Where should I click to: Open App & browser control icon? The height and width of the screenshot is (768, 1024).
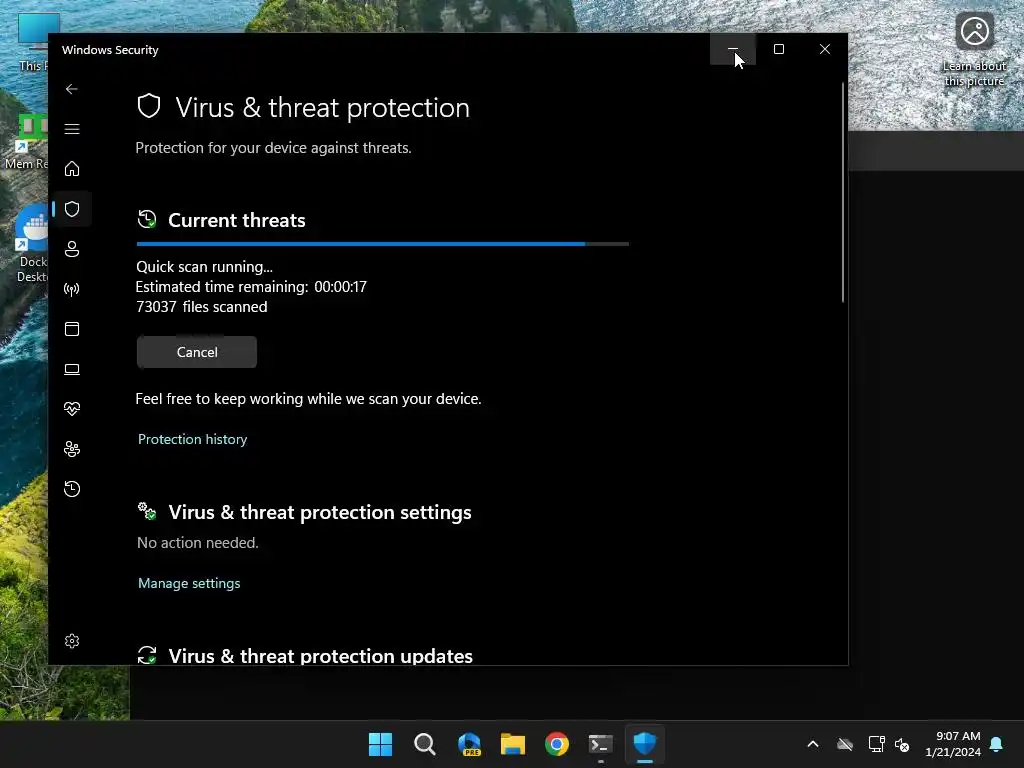72,329
